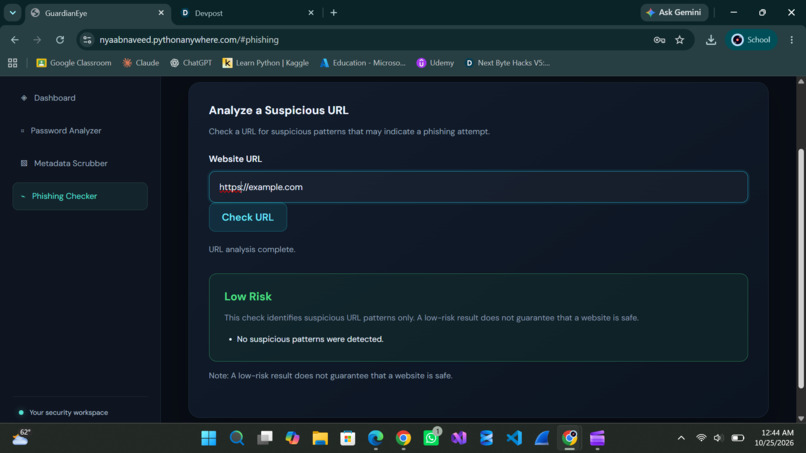Open Metadata Scrubber in sidebar
806x453 pixels.
click(70, 163)
